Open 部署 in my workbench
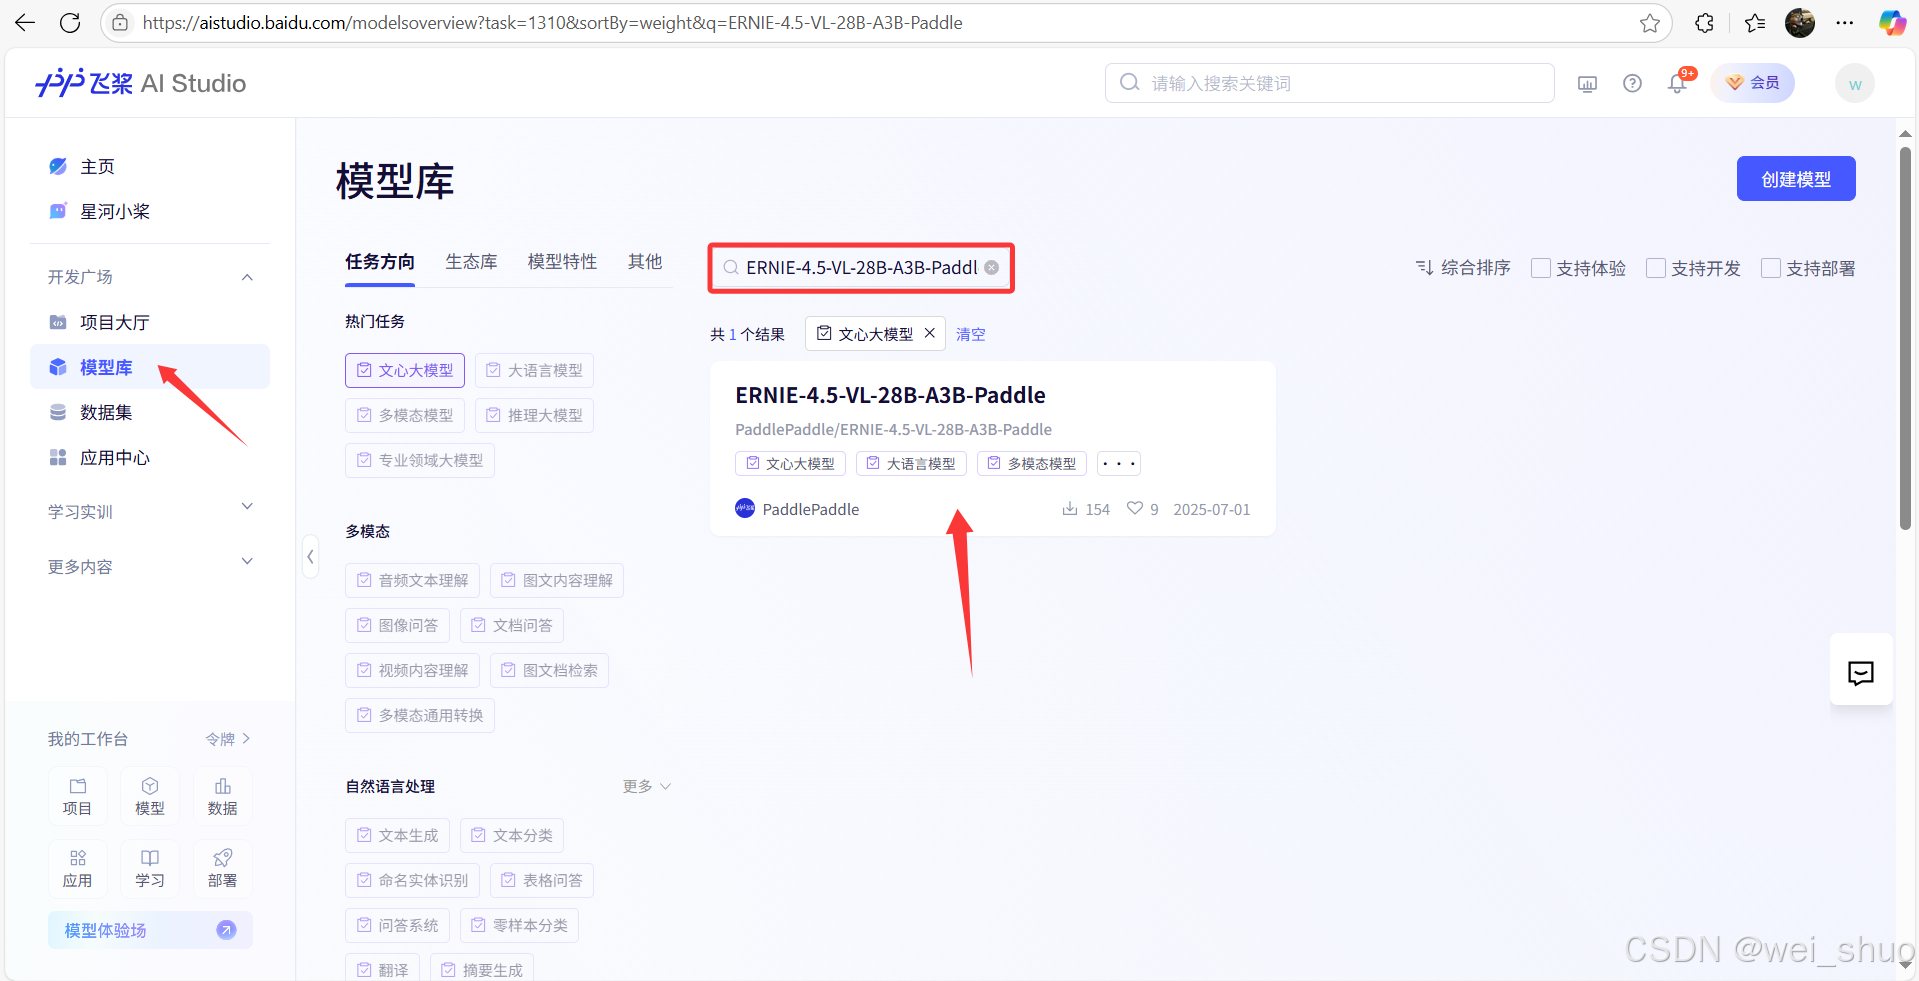Viewport: 1919px width, 981px height. pos(222,868)
